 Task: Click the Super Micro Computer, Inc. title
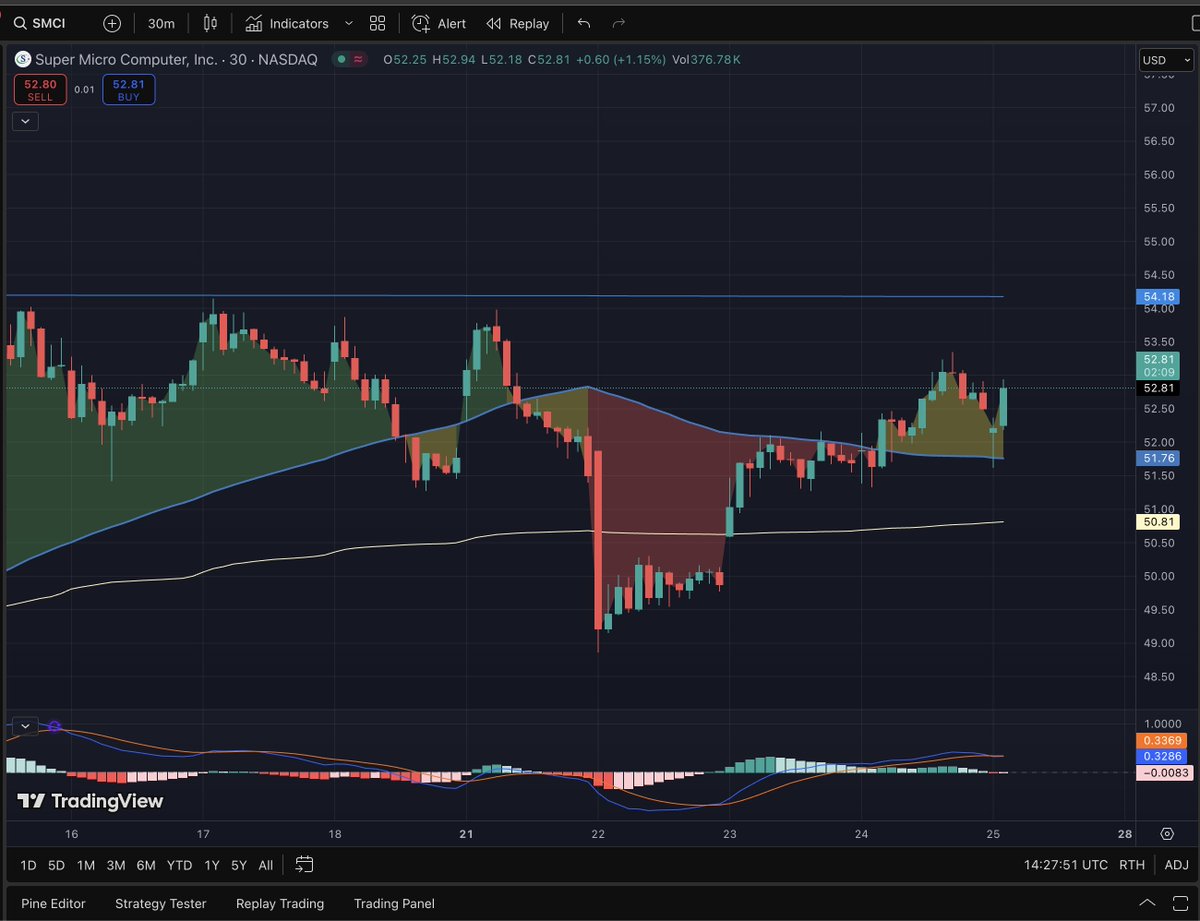126,59
